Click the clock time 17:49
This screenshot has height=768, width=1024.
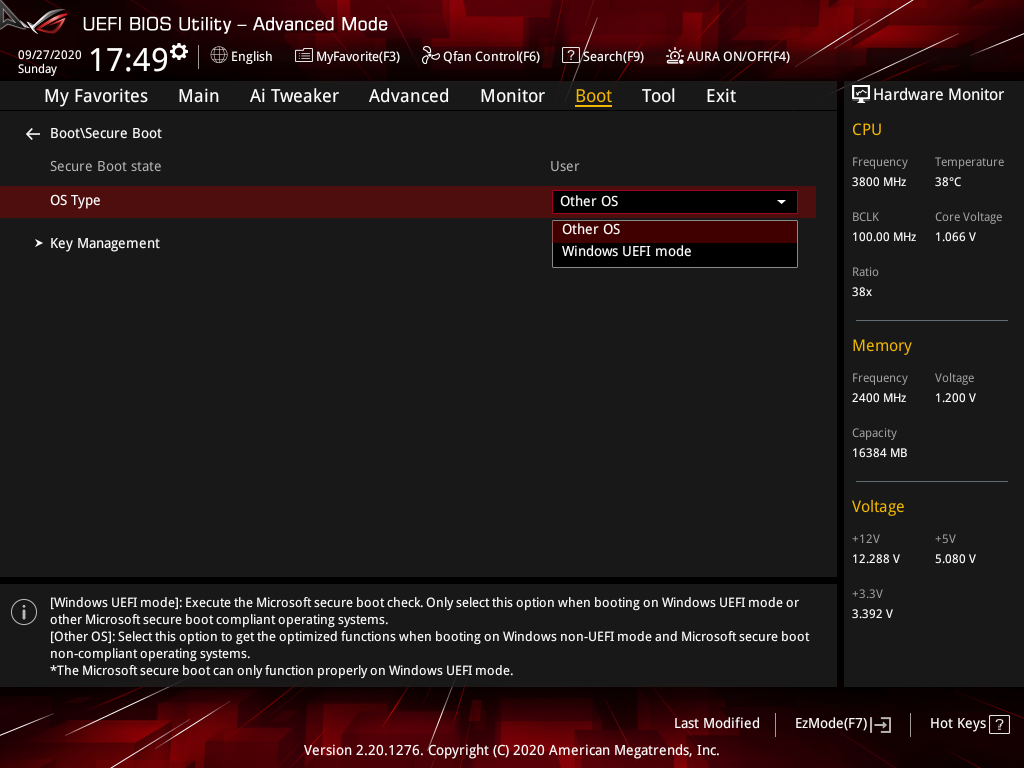click(129, 59)
